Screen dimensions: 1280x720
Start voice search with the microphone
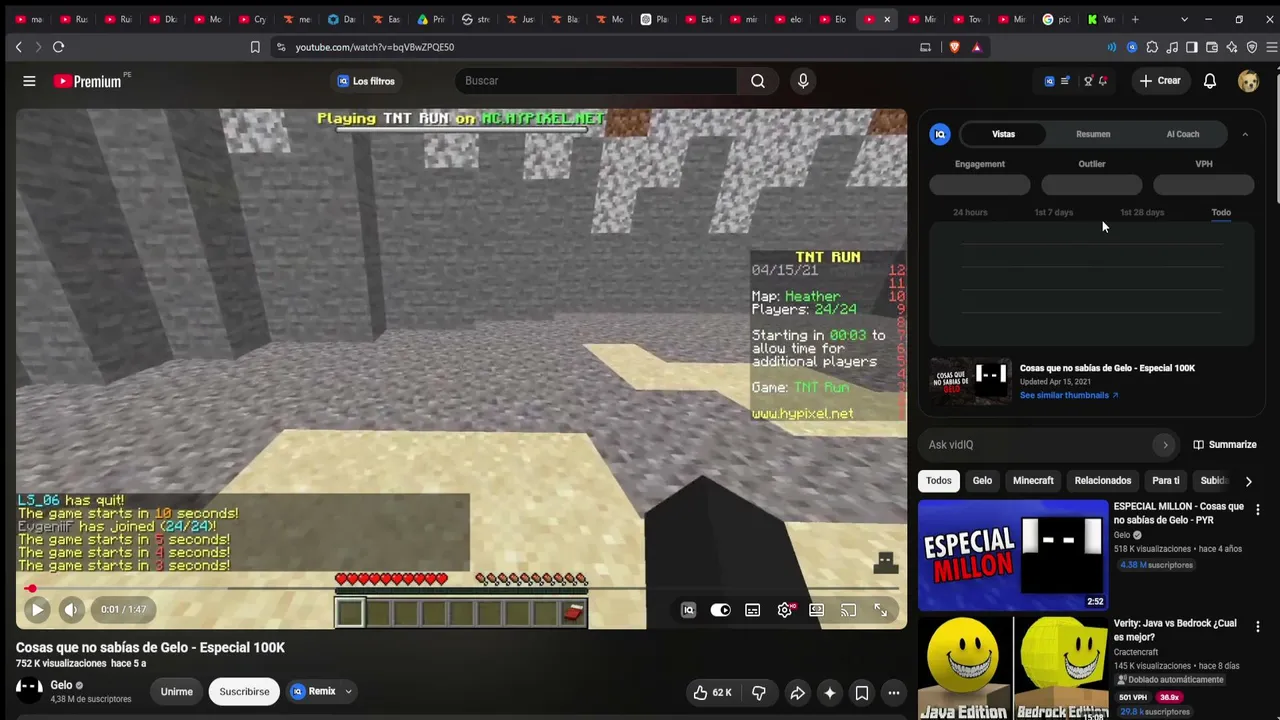coord(803,81)
